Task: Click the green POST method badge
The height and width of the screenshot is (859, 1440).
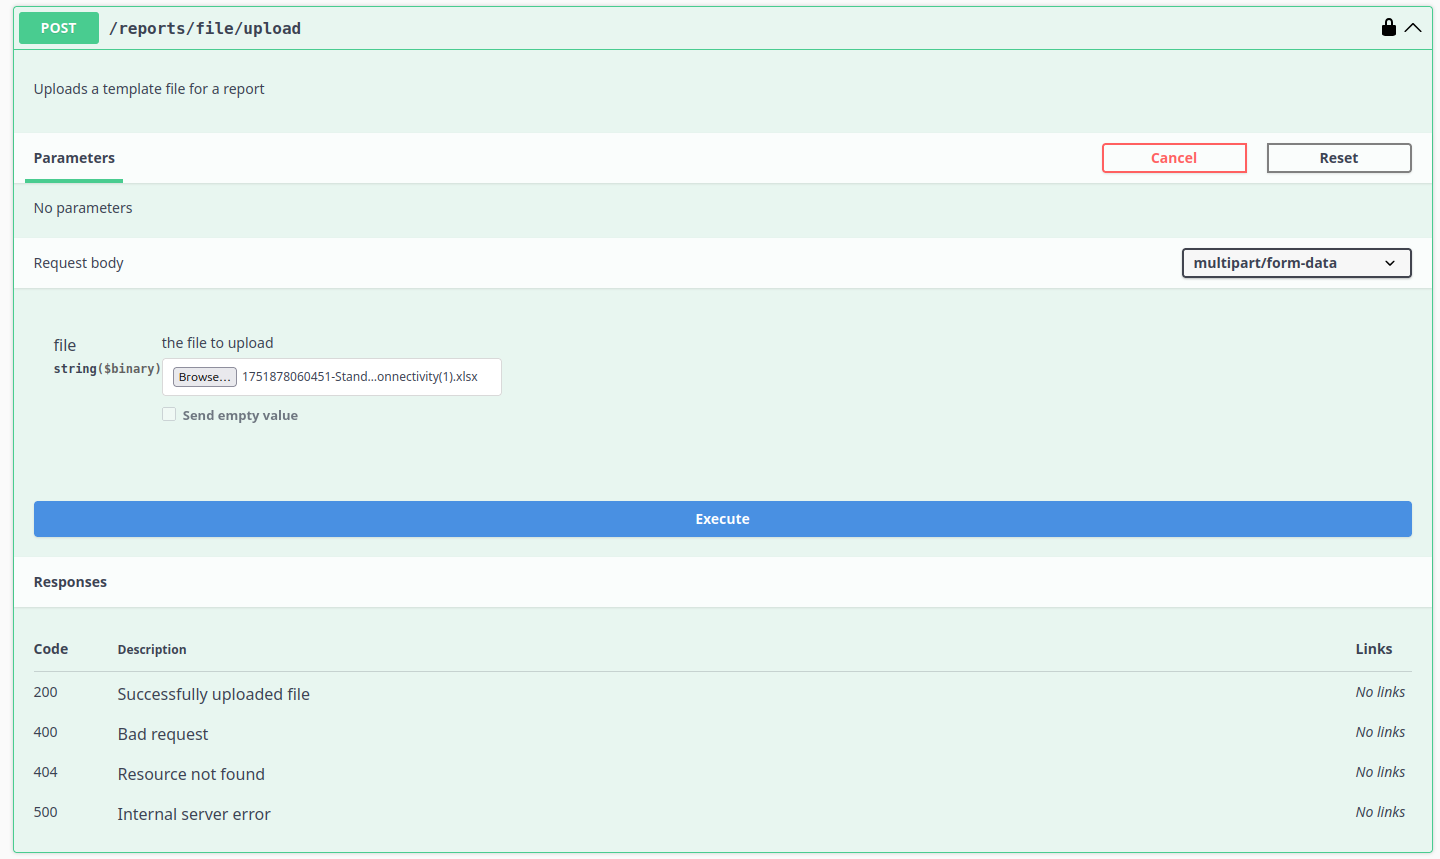Action: [x=58, y=28]
